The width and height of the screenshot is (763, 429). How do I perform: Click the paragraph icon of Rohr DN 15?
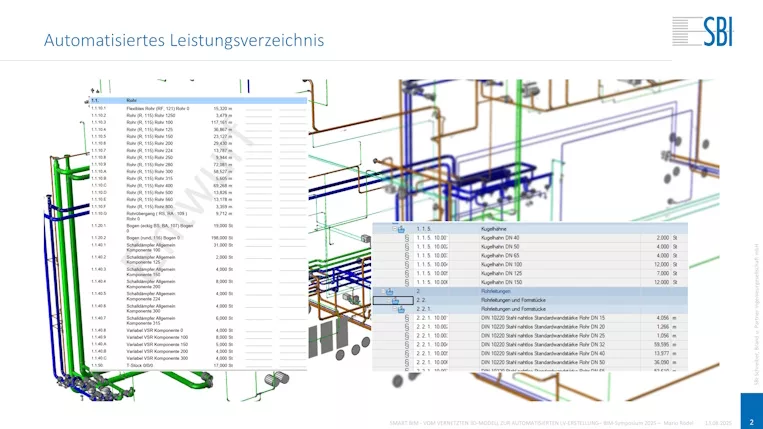click(407, 318)
